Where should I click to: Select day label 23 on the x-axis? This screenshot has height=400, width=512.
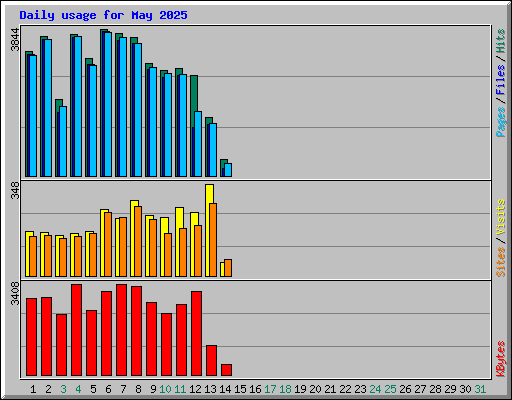[x=360, y=389]
